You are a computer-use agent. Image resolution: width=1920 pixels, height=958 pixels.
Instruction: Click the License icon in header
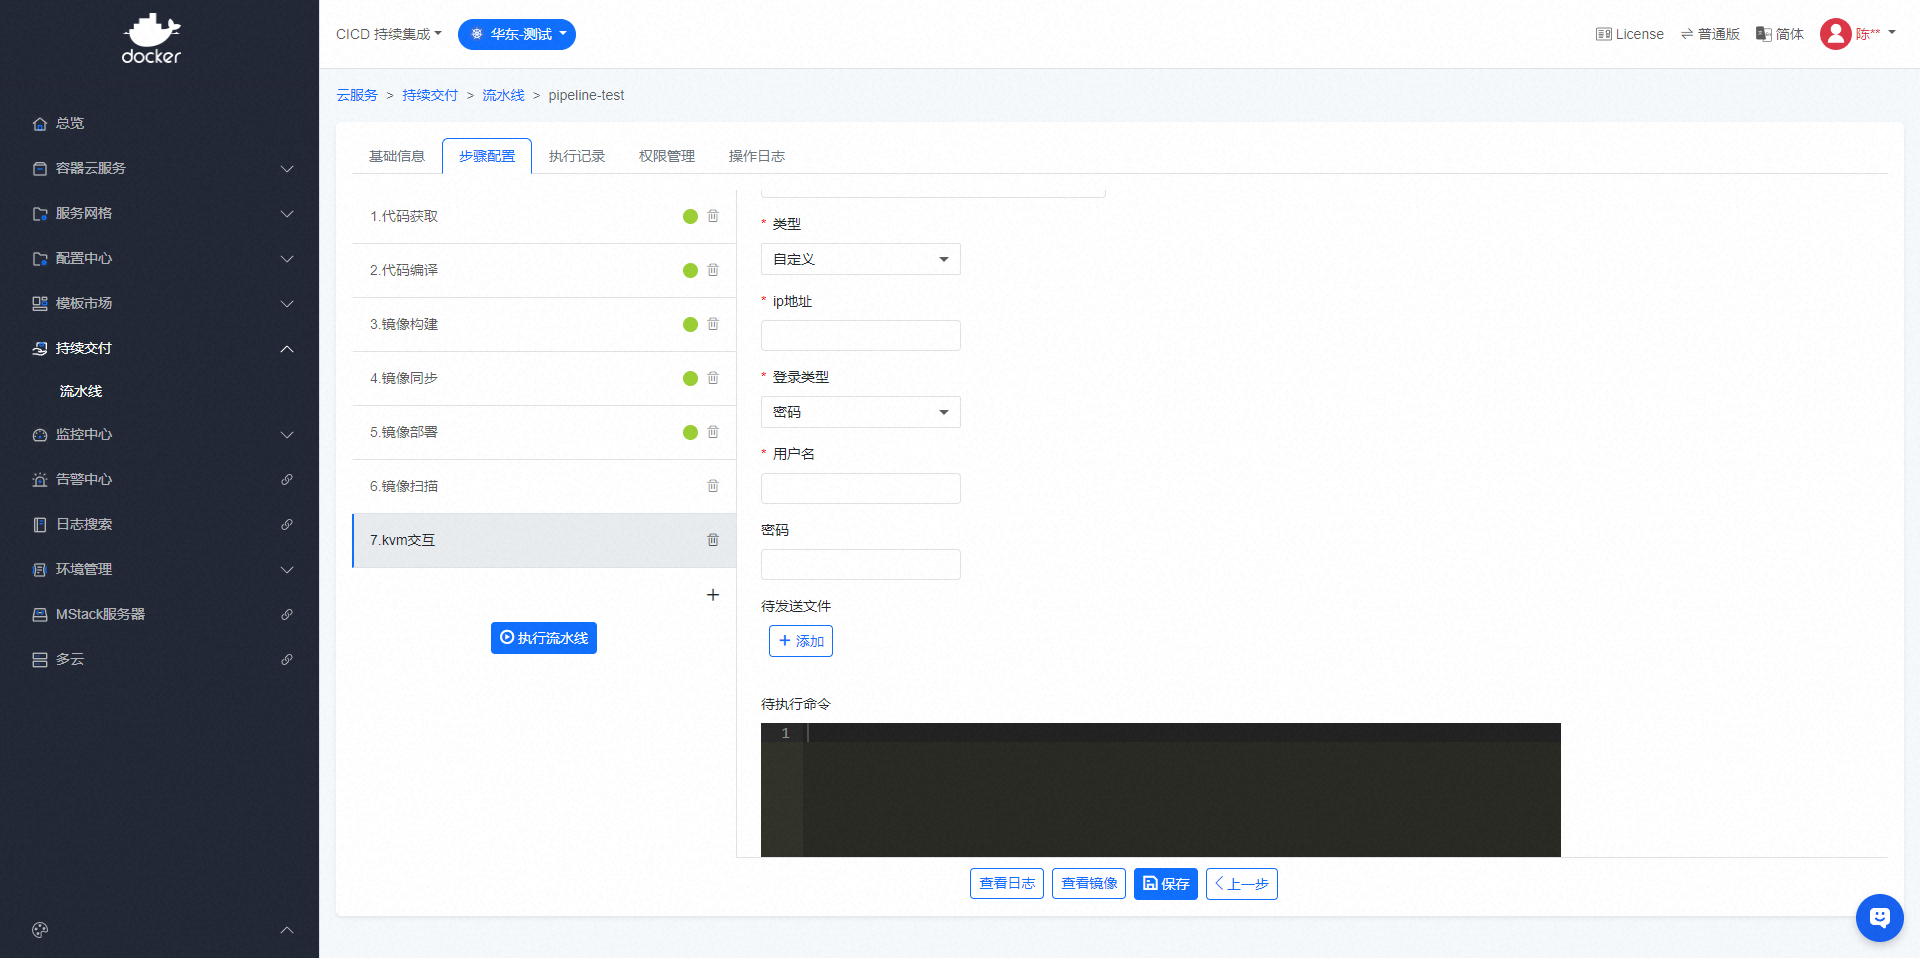coord(1603,34)
